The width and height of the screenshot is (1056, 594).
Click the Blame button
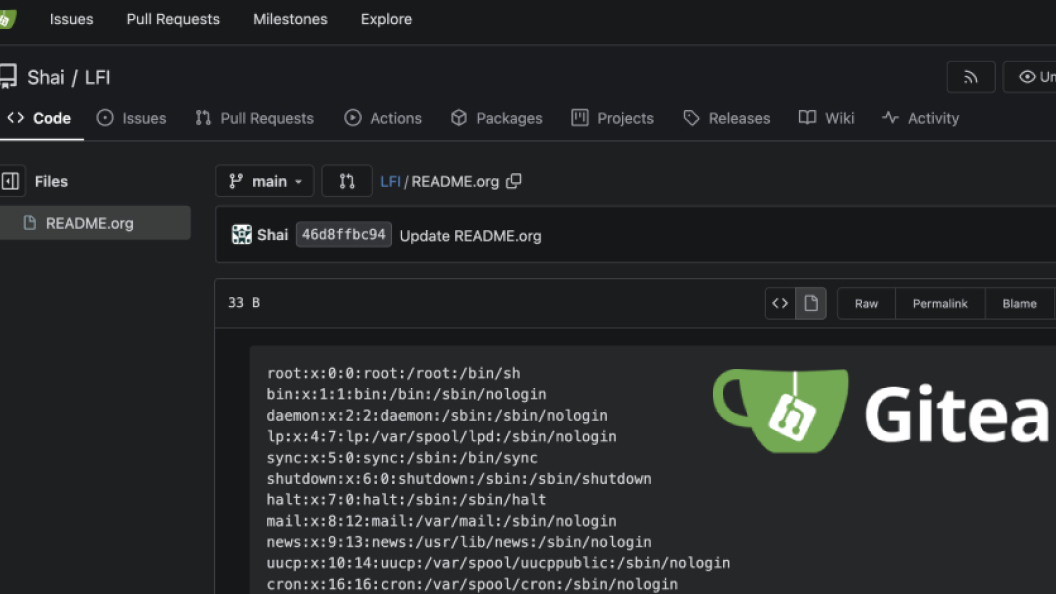tap(1019, 304)
